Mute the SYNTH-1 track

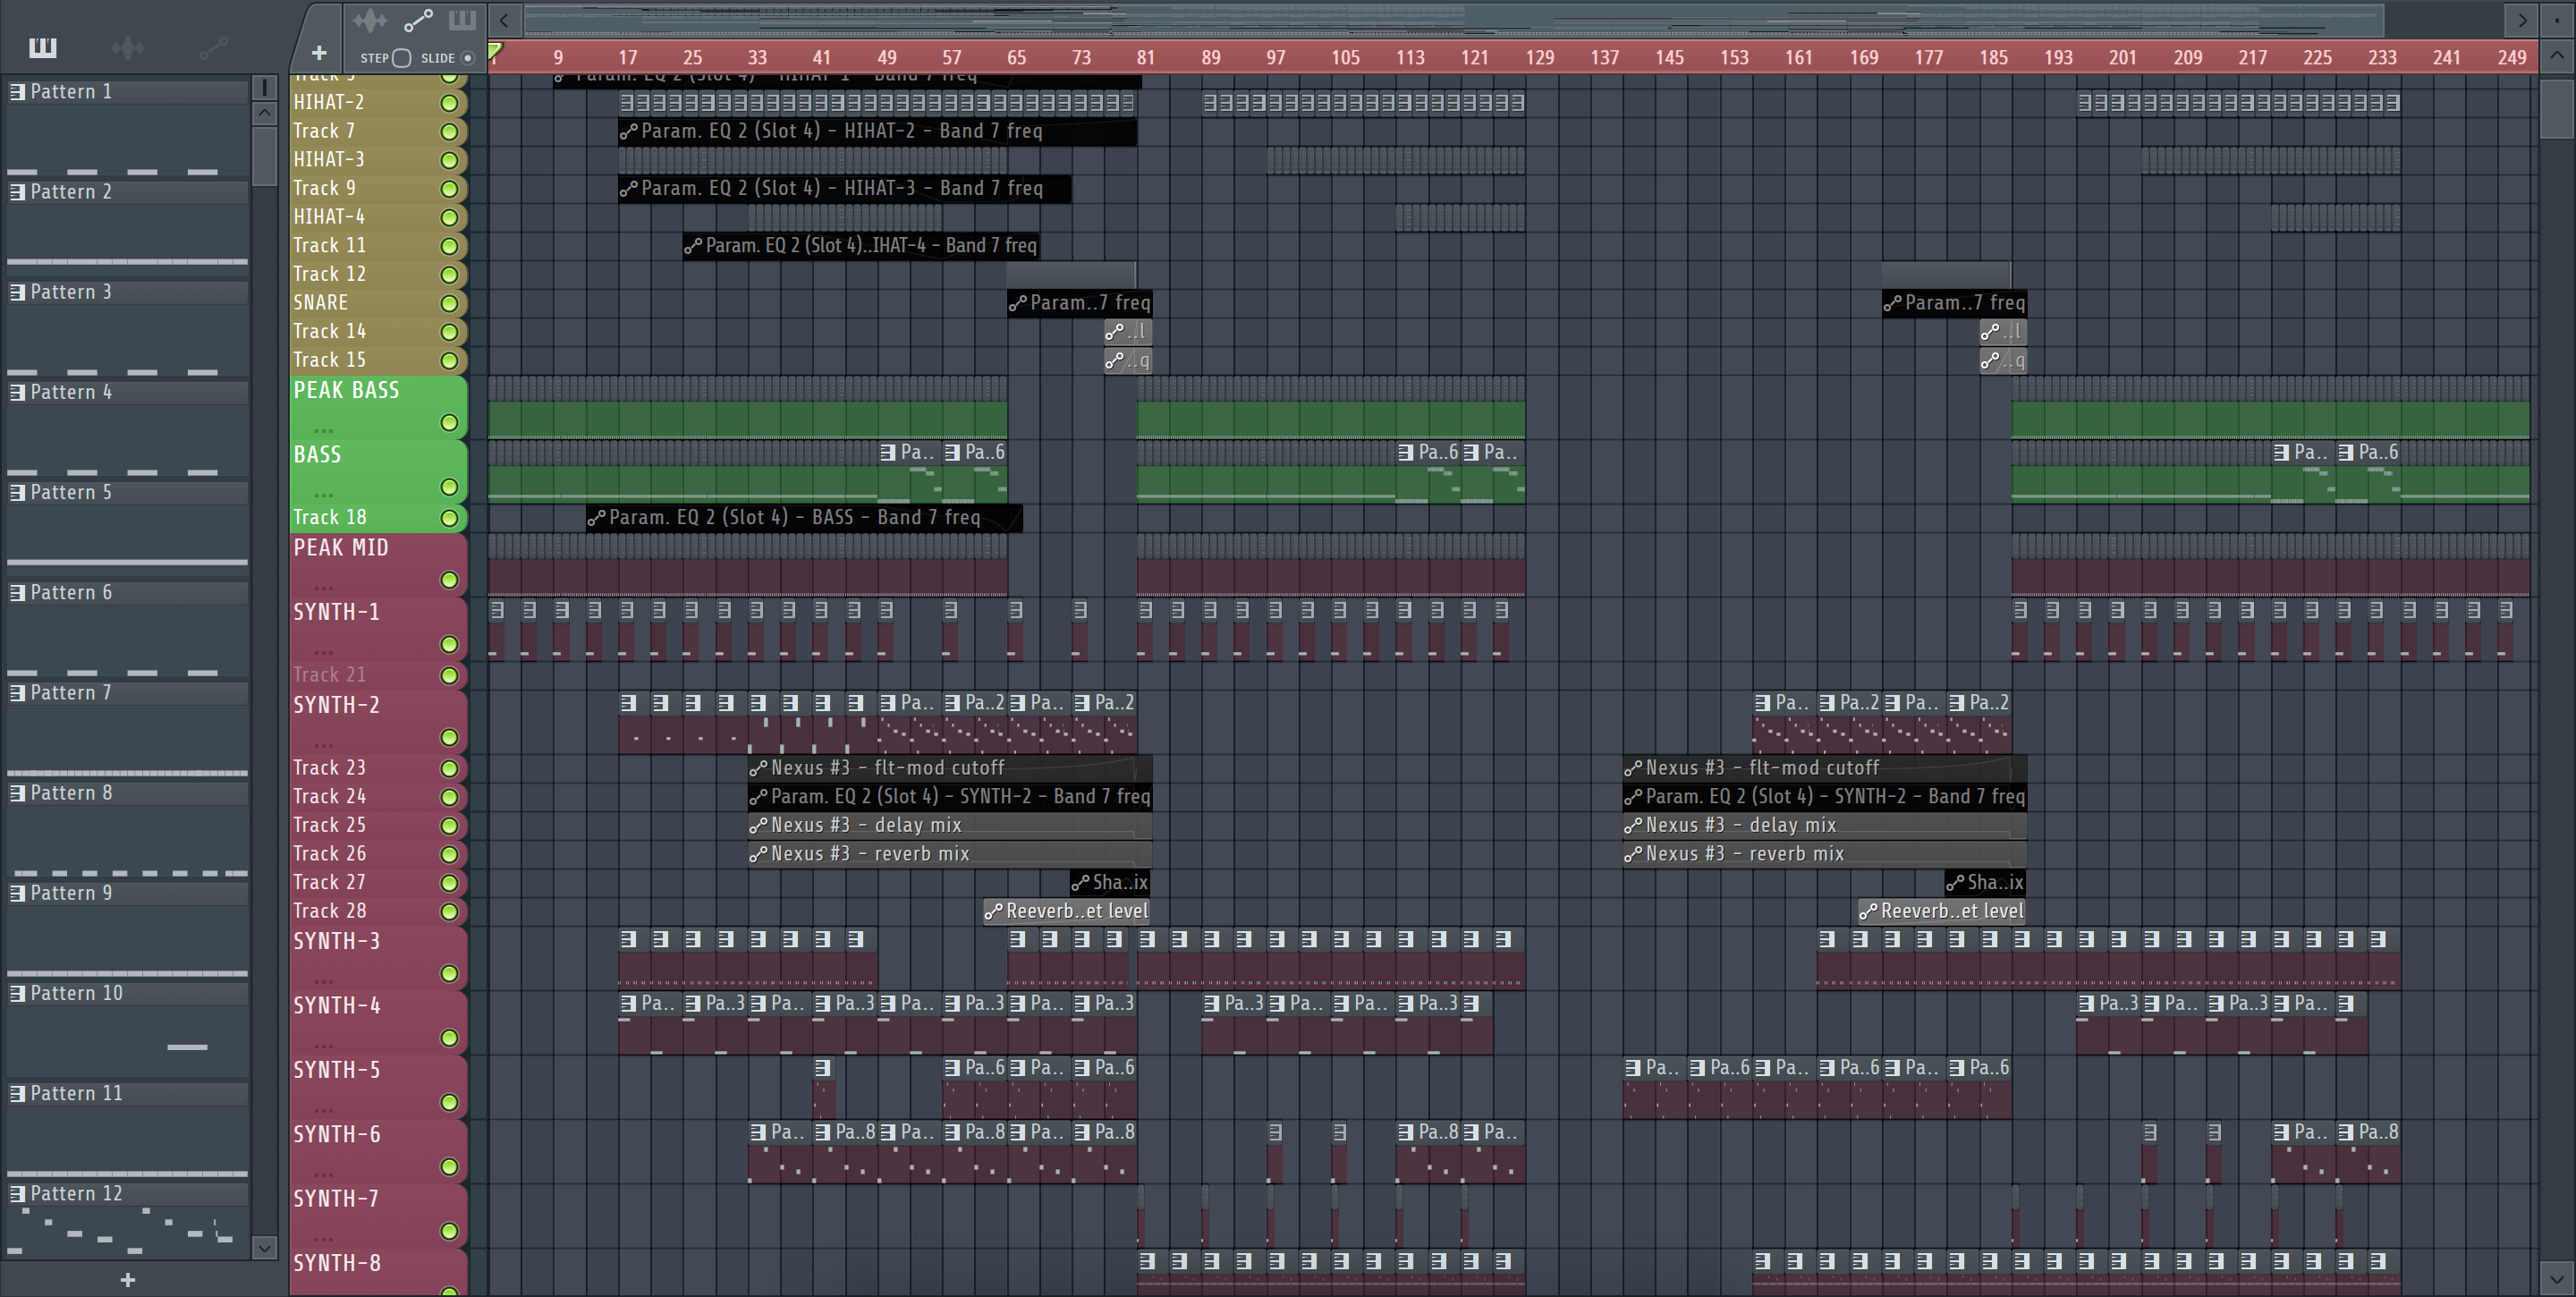coord(450,645)
